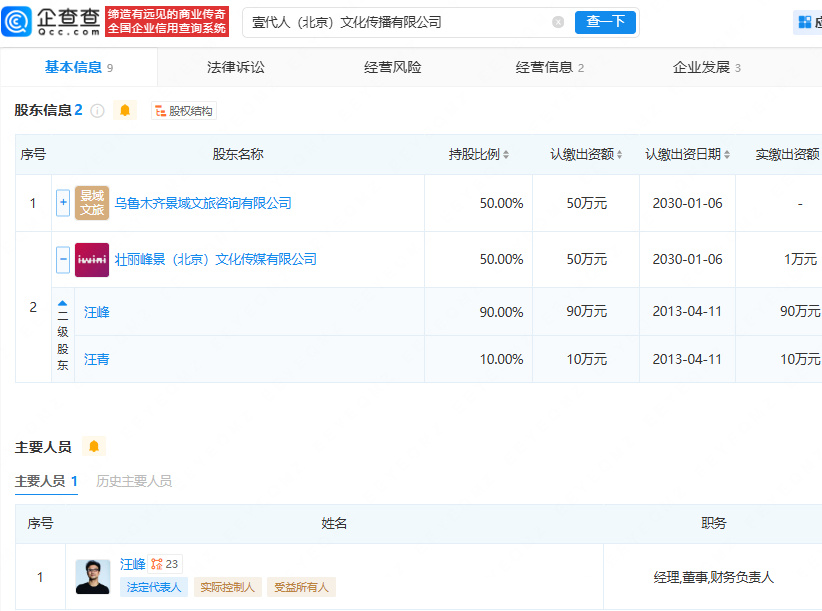This screenshot has height=611, width=822.
Task: Click the 受益所有人 tag
Action: [301, 587]
